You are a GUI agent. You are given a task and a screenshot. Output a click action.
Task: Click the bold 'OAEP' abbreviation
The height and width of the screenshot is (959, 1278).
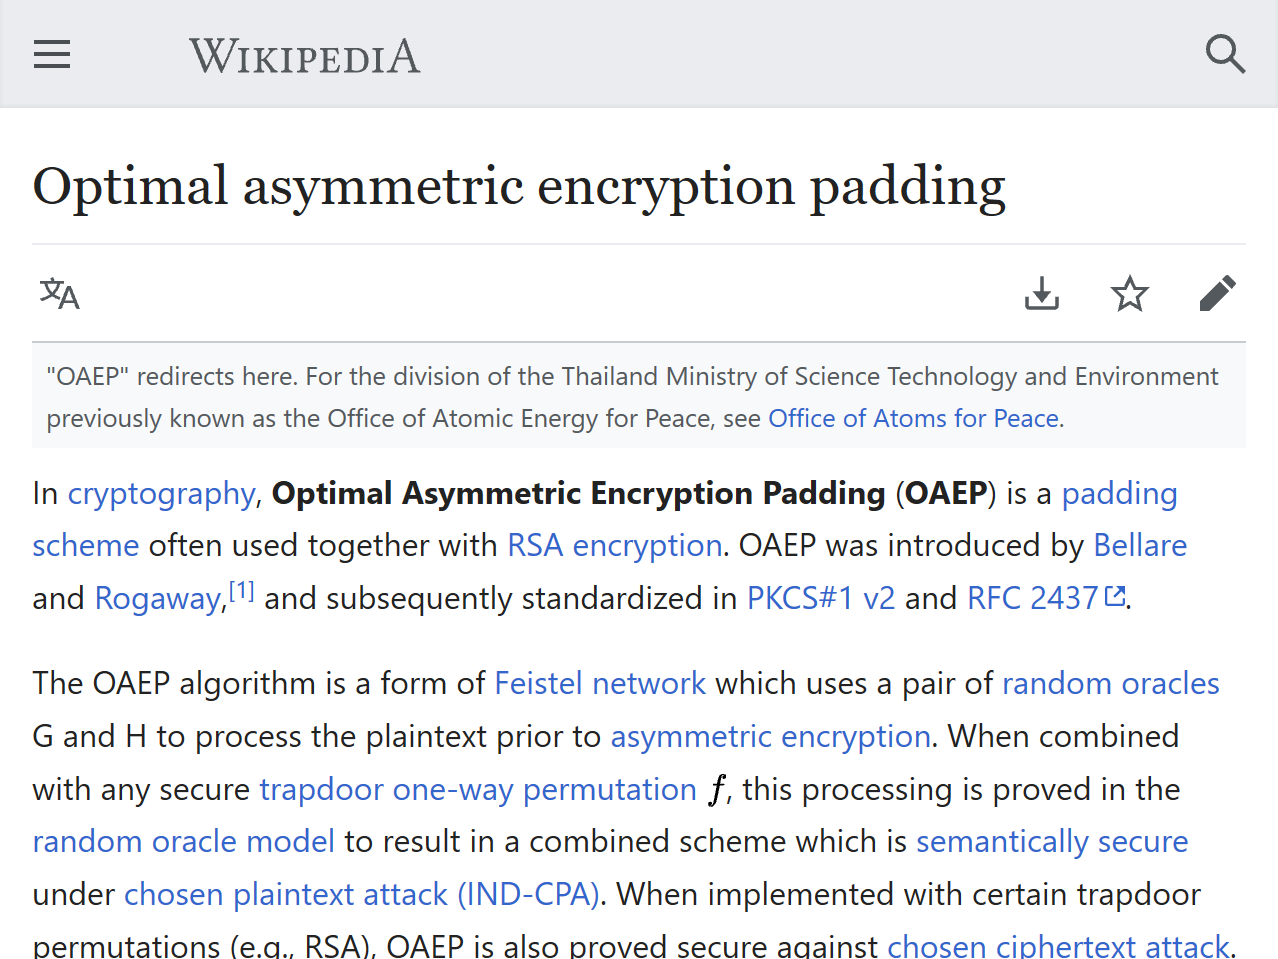(946, 493)
